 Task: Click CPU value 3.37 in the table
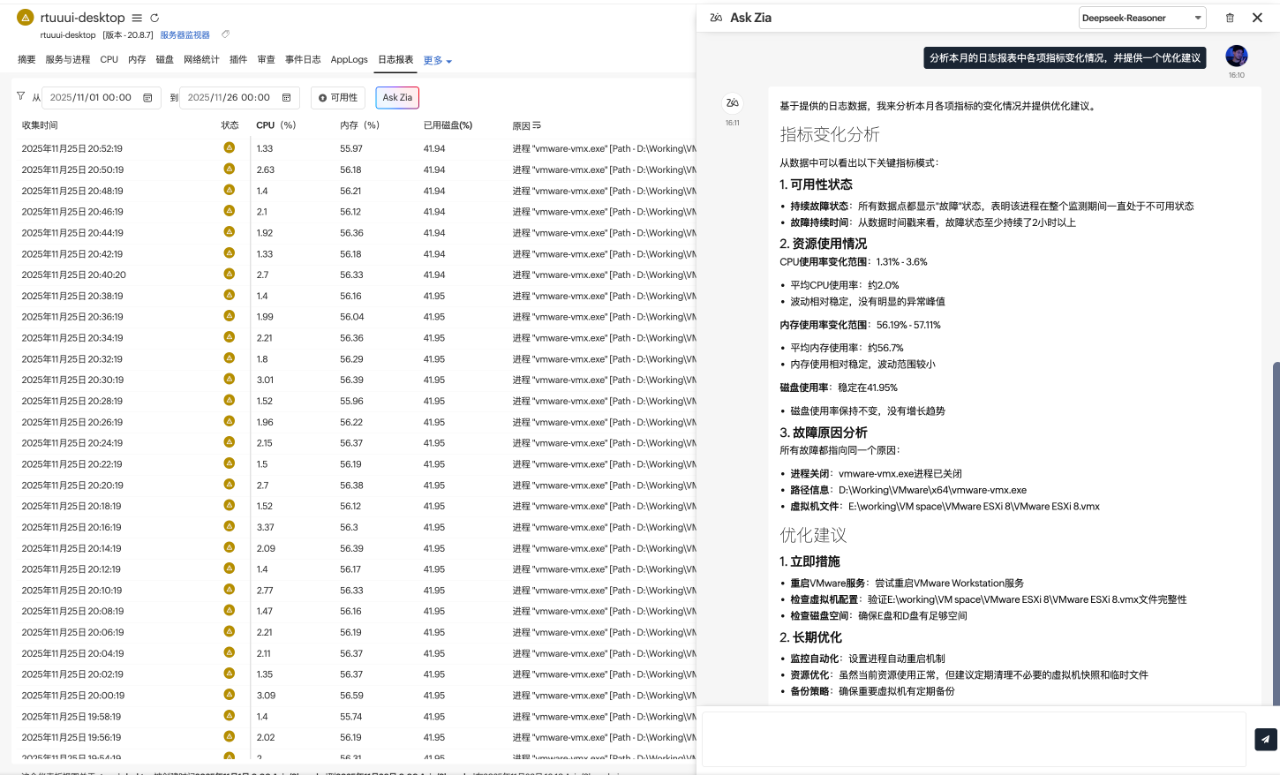(265, 527)
